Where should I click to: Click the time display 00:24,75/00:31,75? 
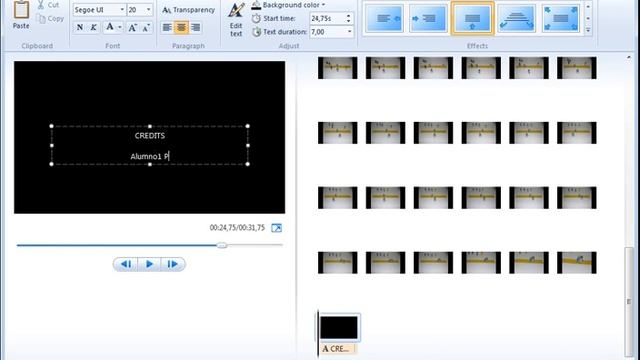[x=237, y=228]
